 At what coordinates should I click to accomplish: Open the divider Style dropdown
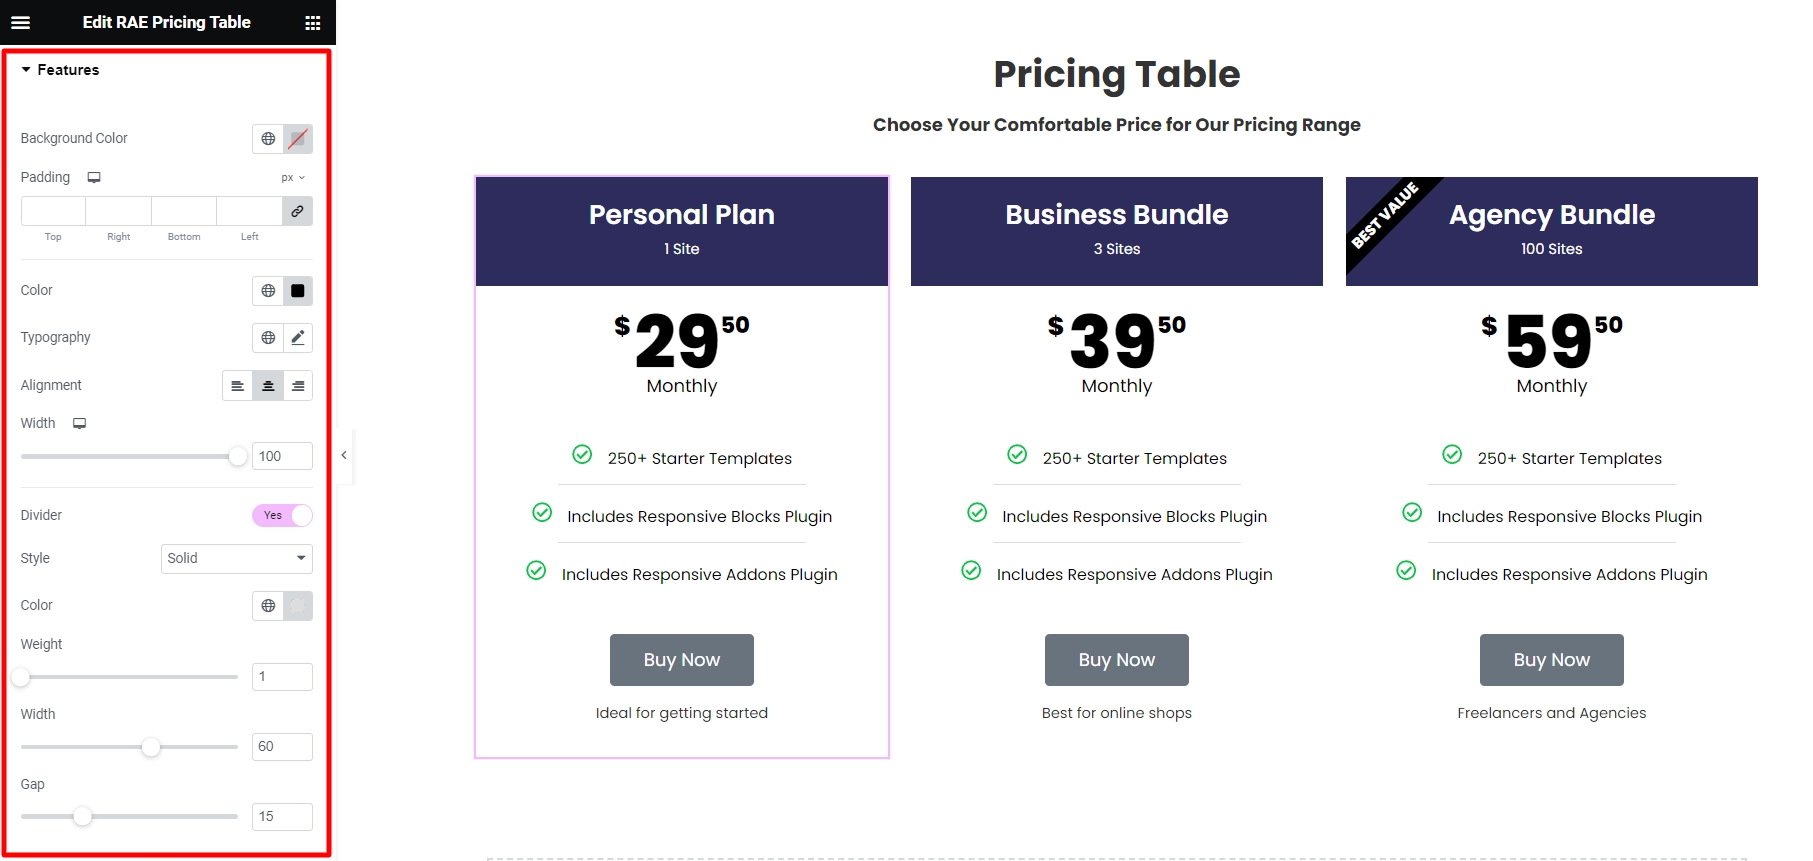237,559
